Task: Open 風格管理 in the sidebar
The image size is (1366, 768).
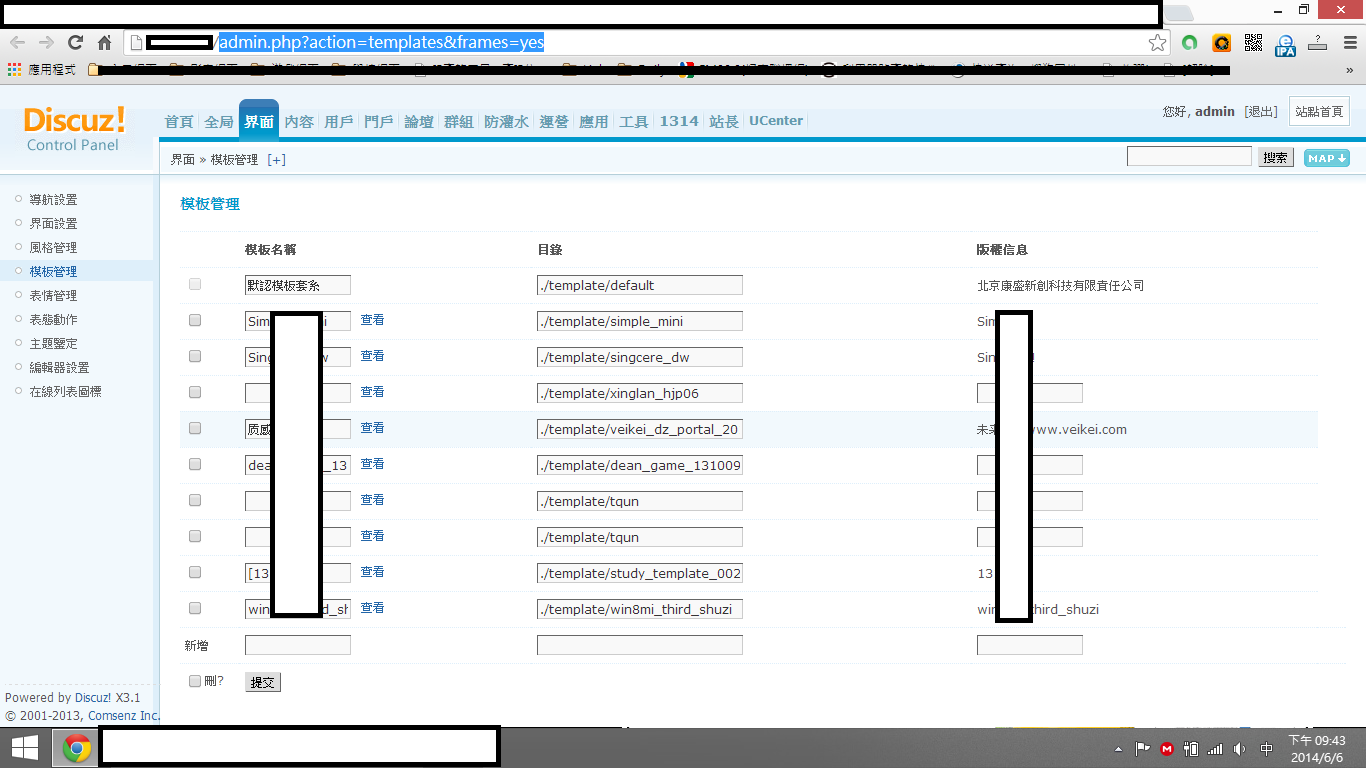Action: coord(53,248)
